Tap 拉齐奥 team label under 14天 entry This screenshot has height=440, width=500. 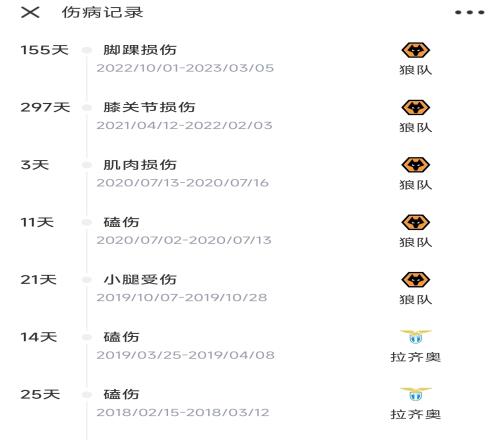415,357
